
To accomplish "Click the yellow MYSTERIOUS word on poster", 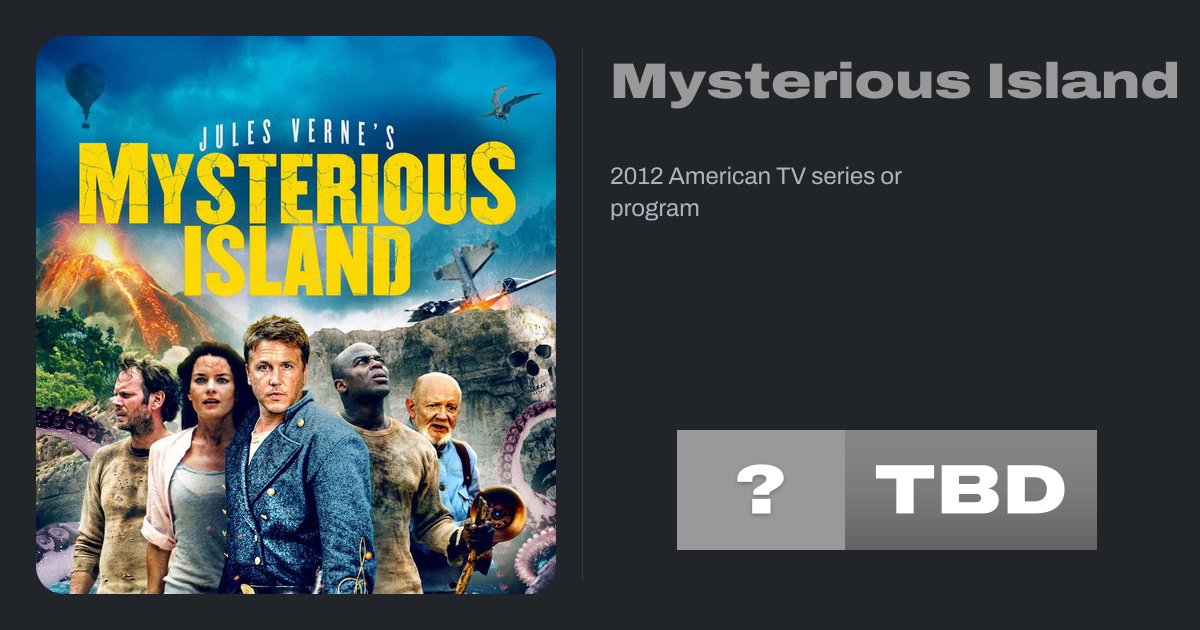I will [x=297, y=185].
